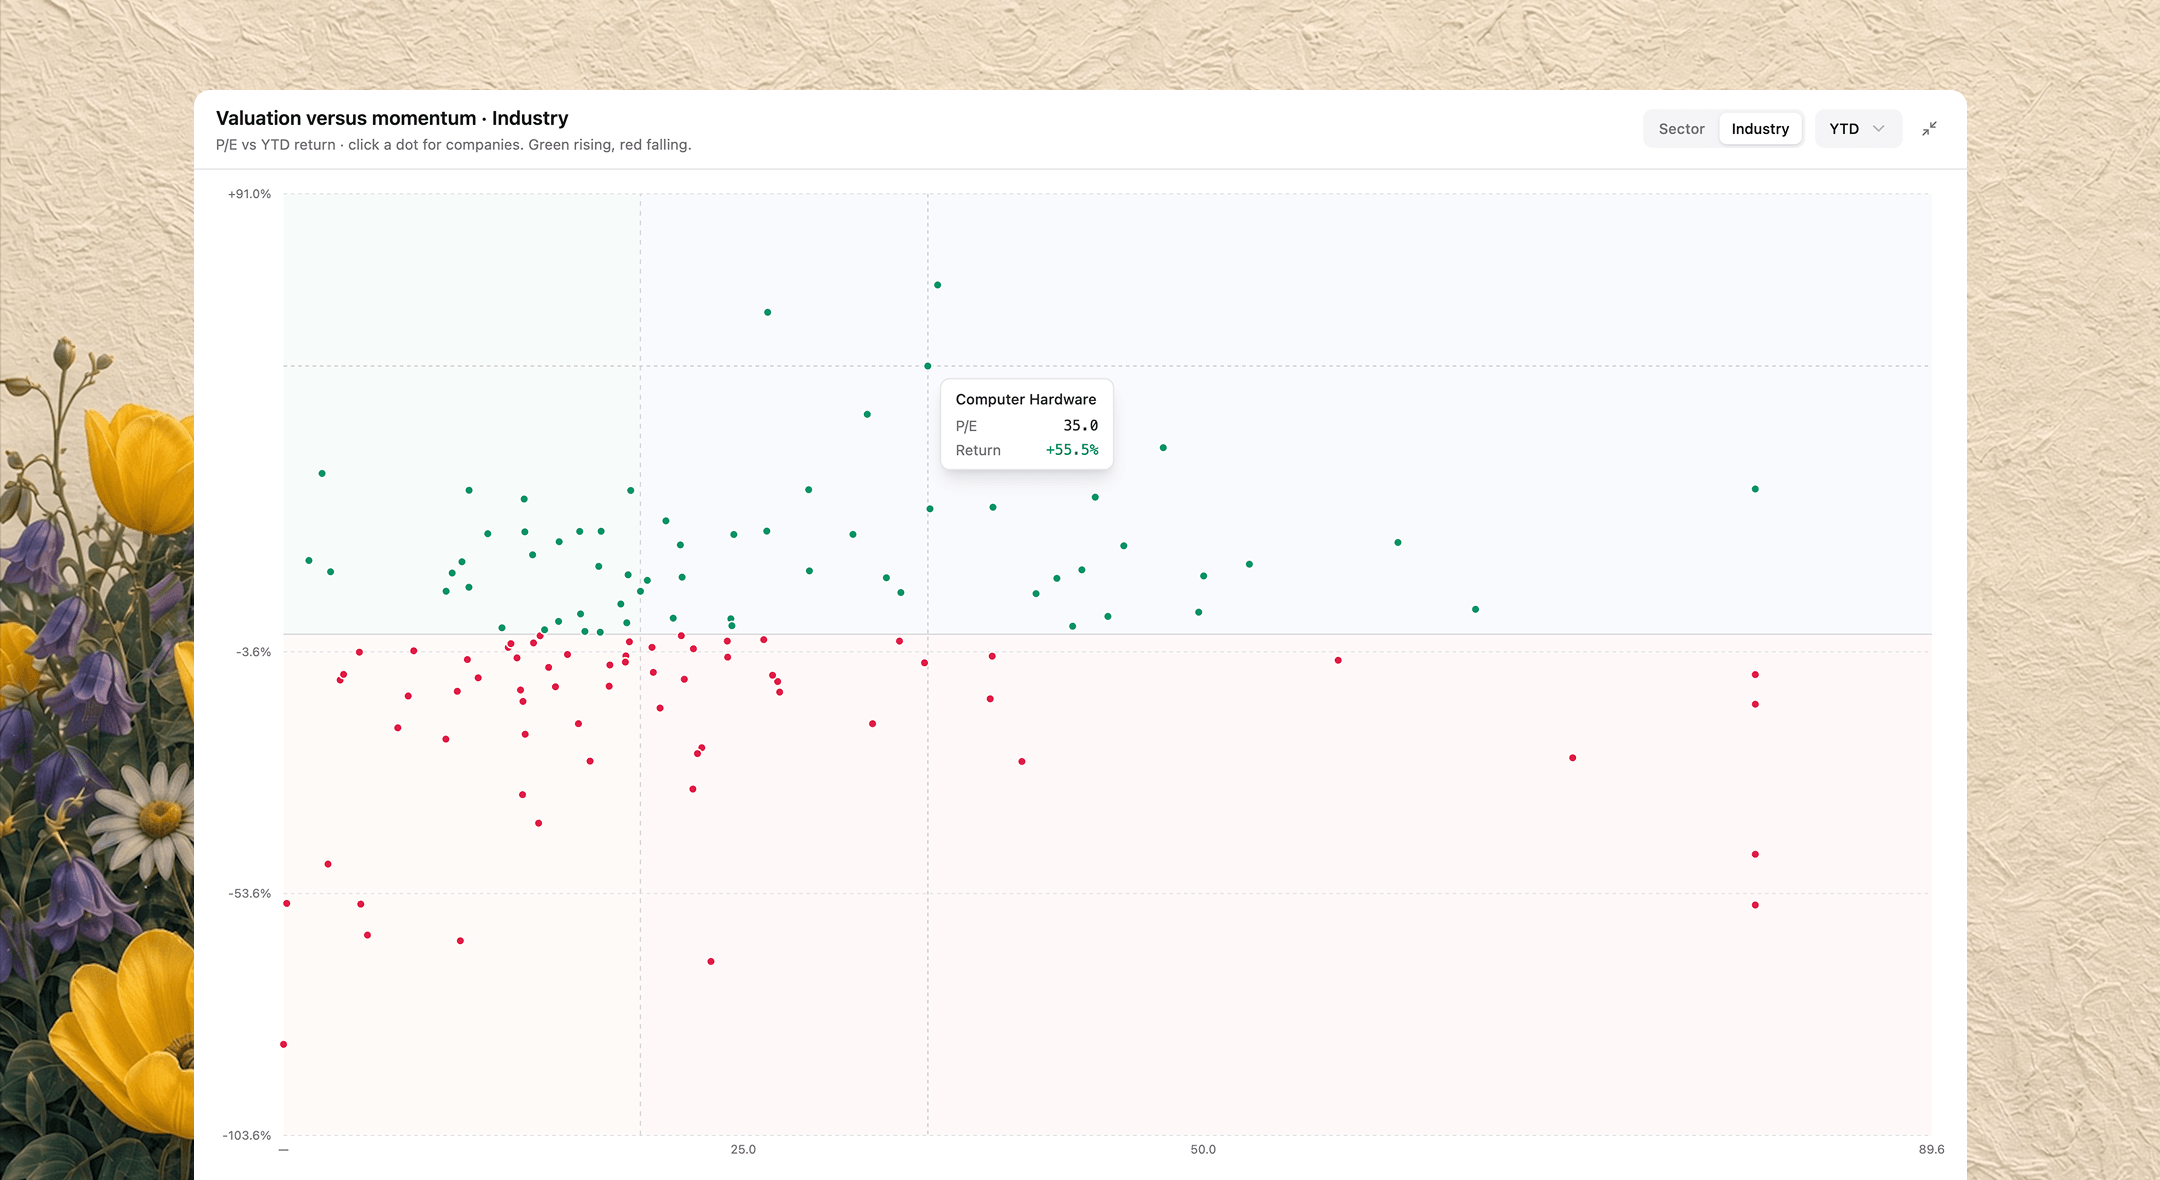Viewport: 2160px width, 1180px height.
Task: Click the green dot at the far-right P/E extreme
Action: point(1755,489)
